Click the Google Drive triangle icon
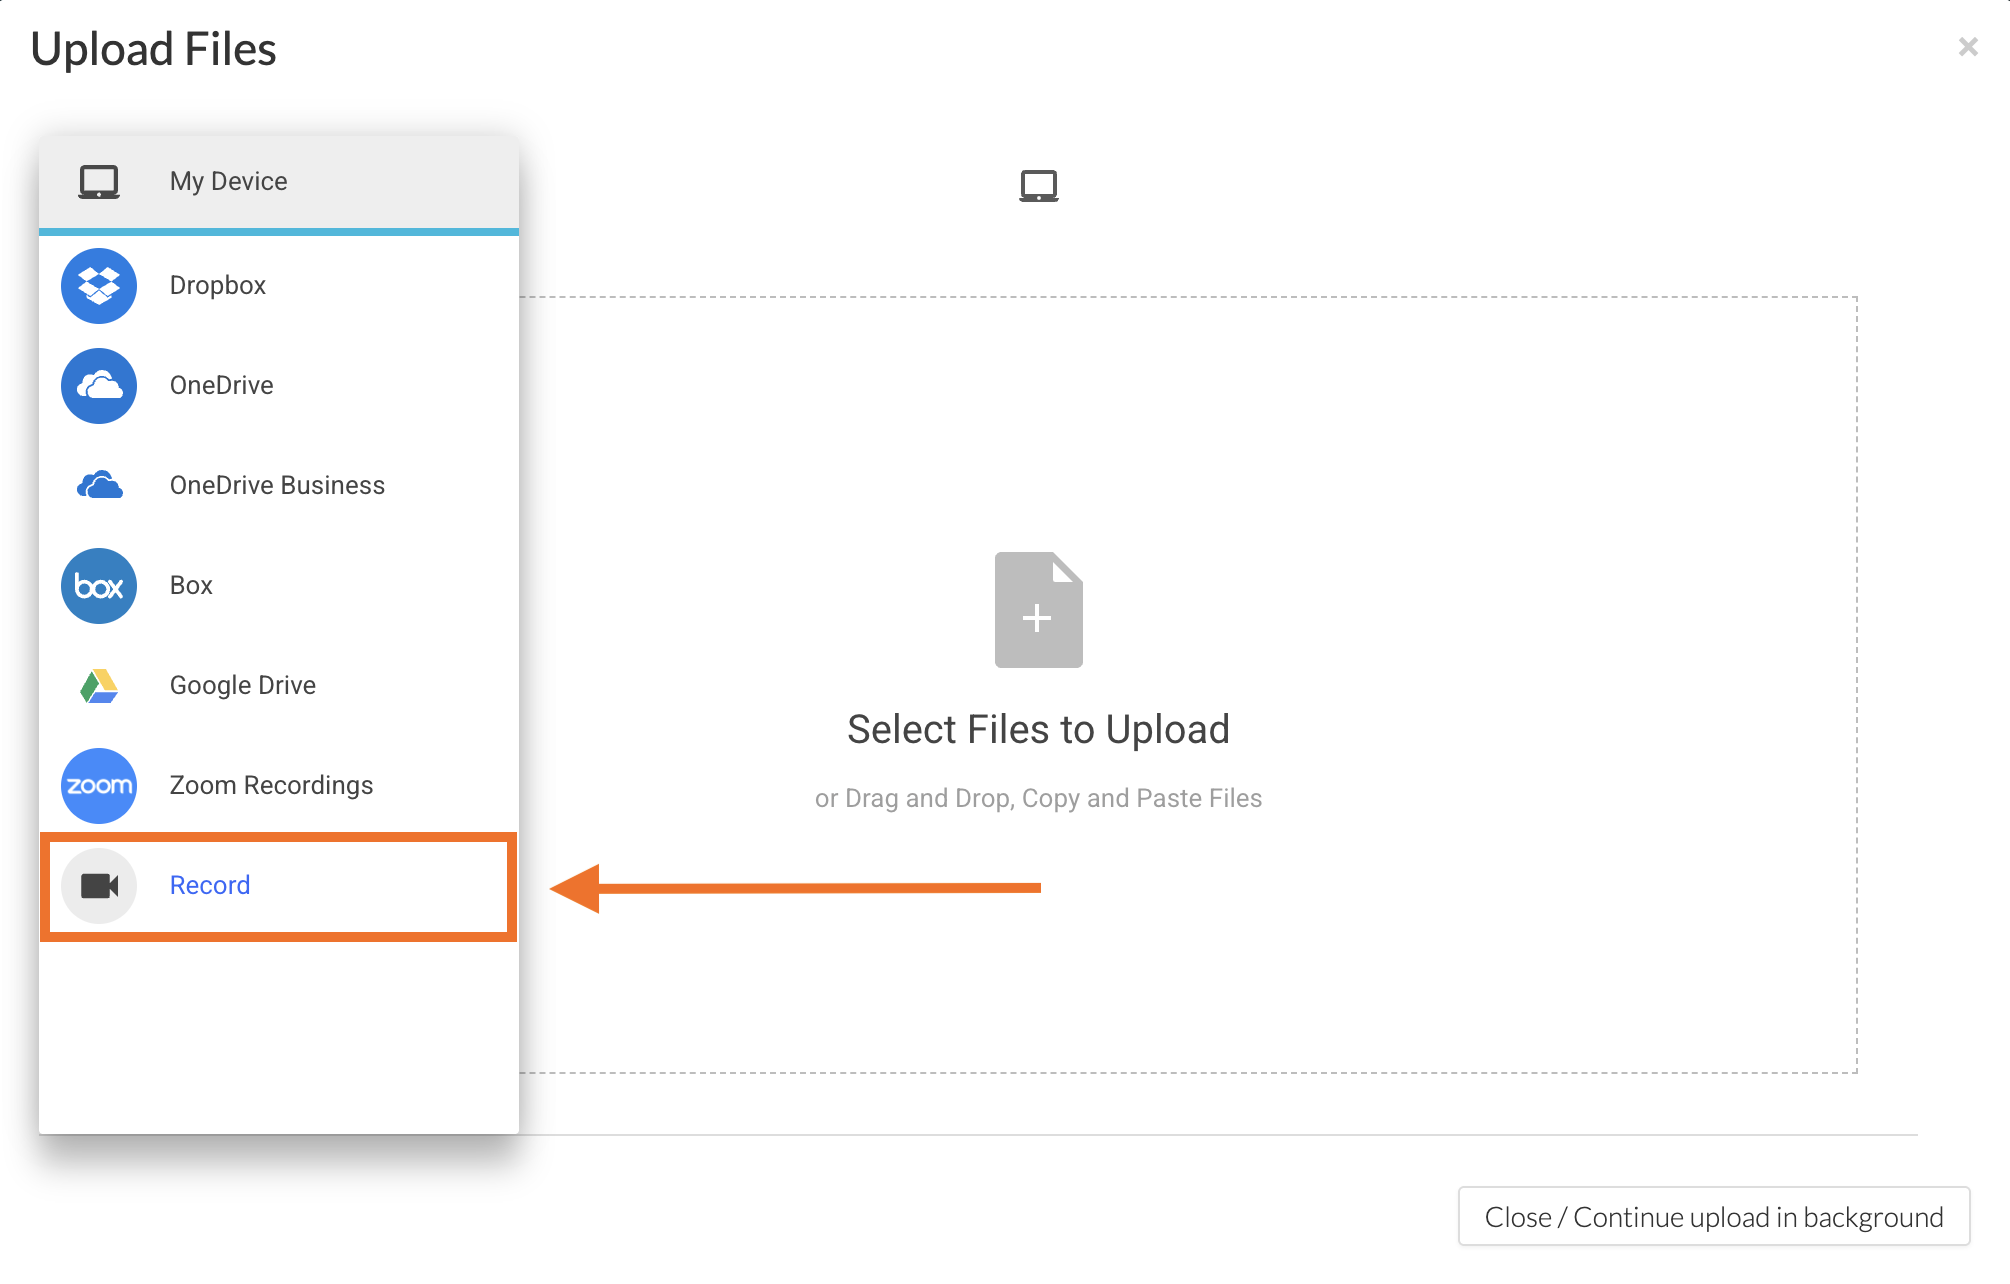 click(99, 686)
